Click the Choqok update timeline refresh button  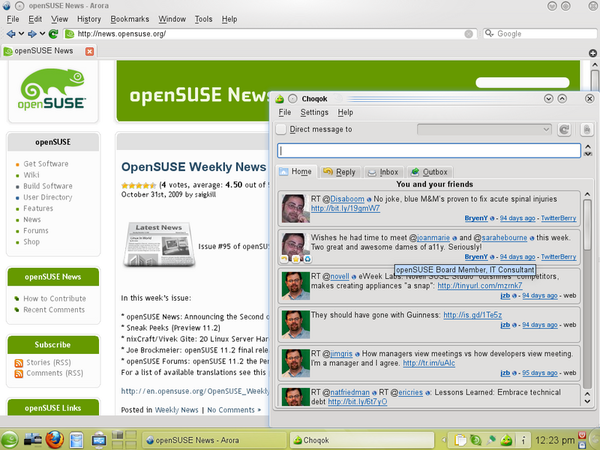(564, 130)
